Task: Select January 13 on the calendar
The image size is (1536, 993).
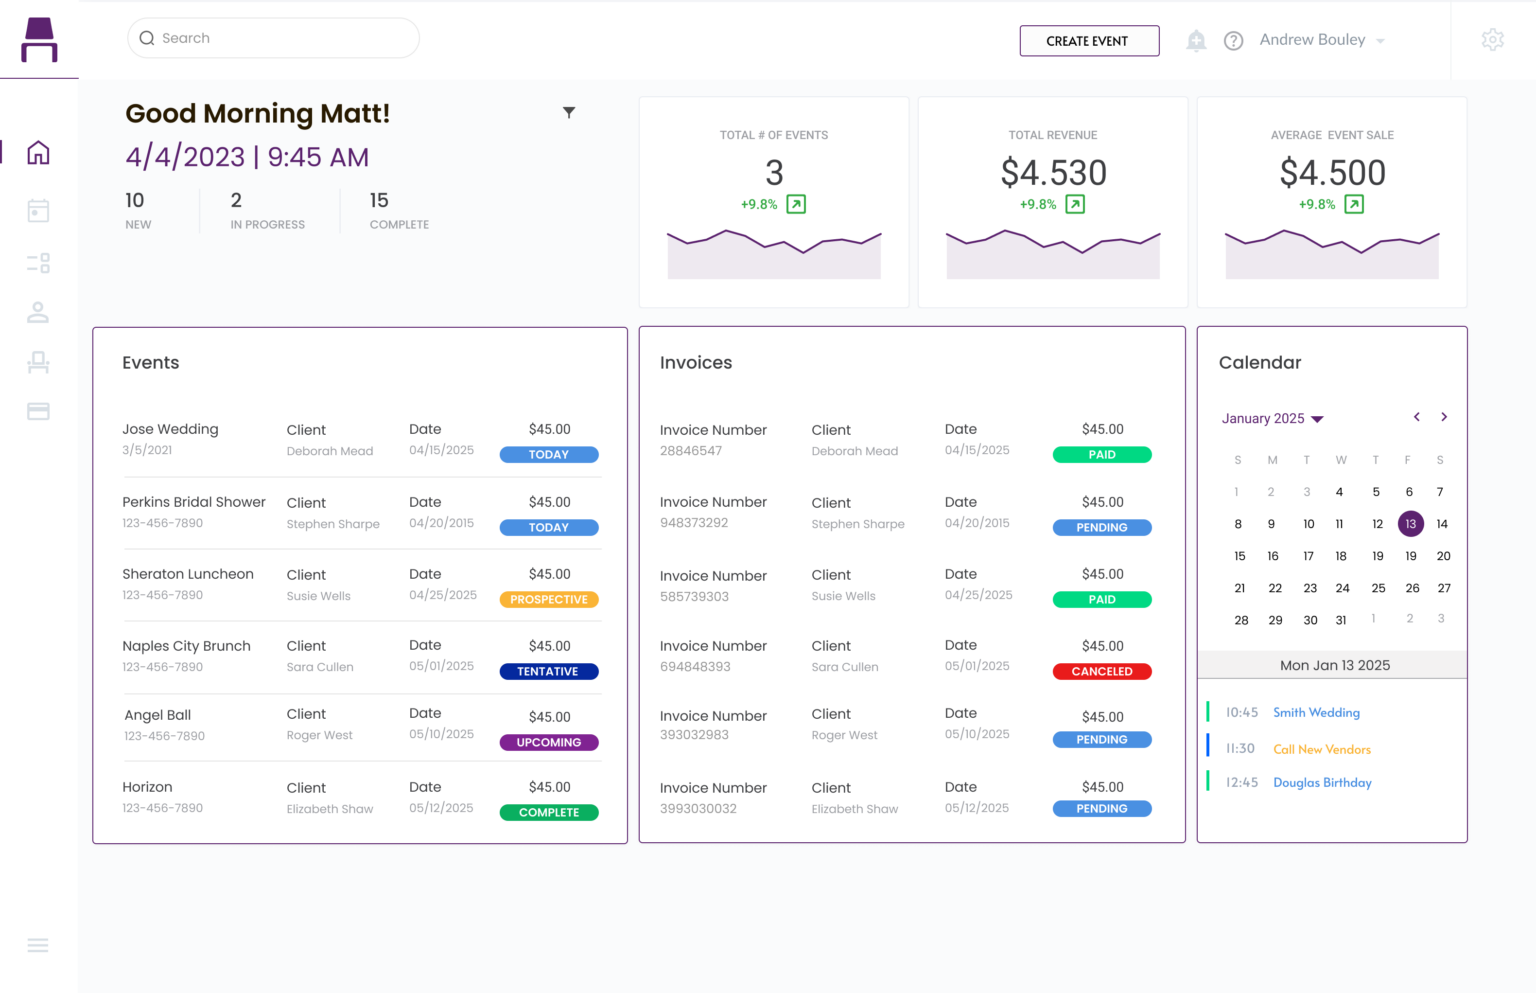Action: [1410, 523]
